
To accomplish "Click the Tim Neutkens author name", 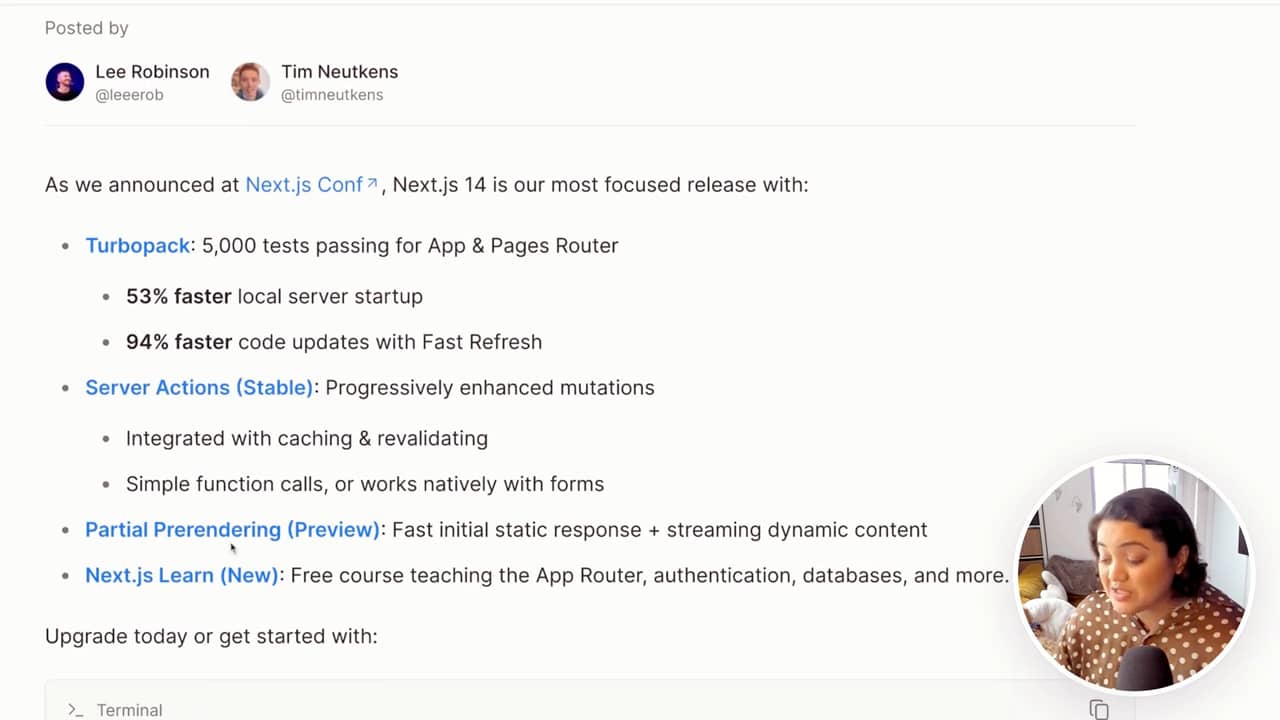I will tap(339, 72).
